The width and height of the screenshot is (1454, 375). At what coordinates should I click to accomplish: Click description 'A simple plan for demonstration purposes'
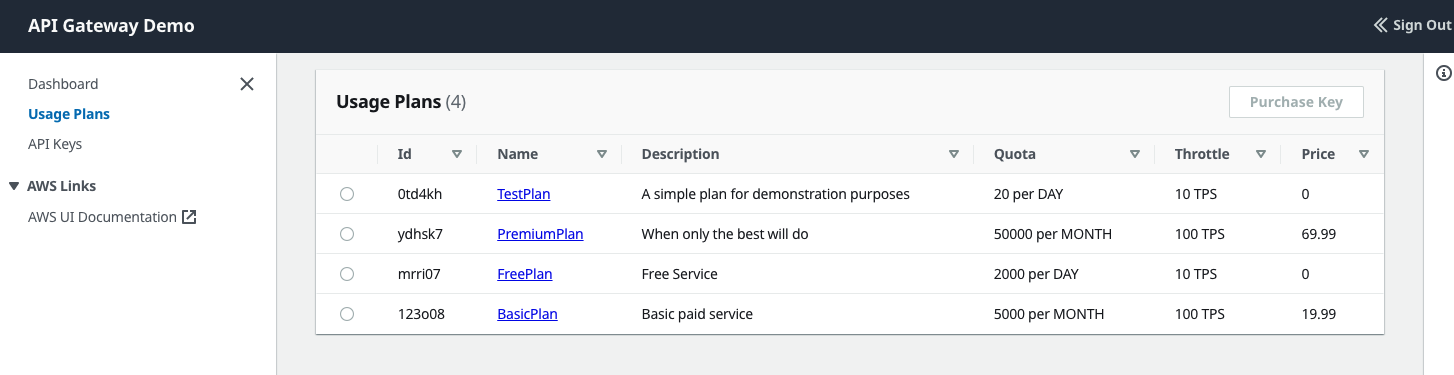[775, 194]
